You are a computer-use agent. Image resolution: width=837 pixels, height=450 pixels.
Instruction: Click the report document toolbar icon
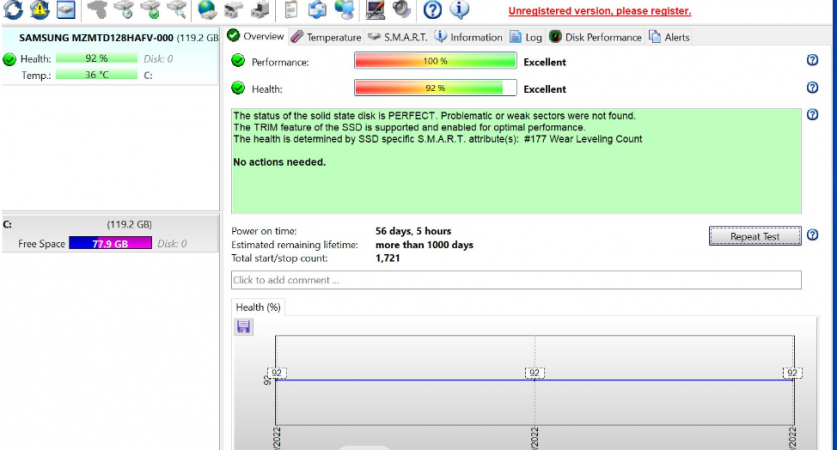291,10
